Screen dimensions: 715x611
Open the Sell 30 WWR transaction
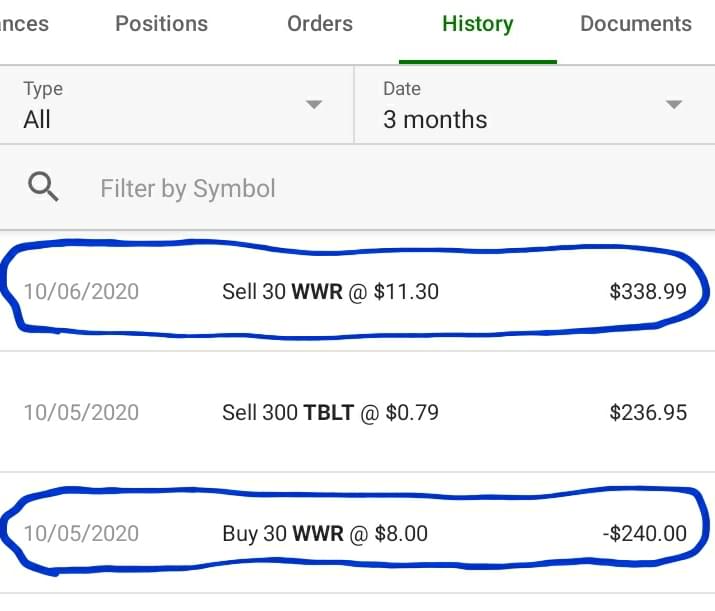(x=330, y=292)
